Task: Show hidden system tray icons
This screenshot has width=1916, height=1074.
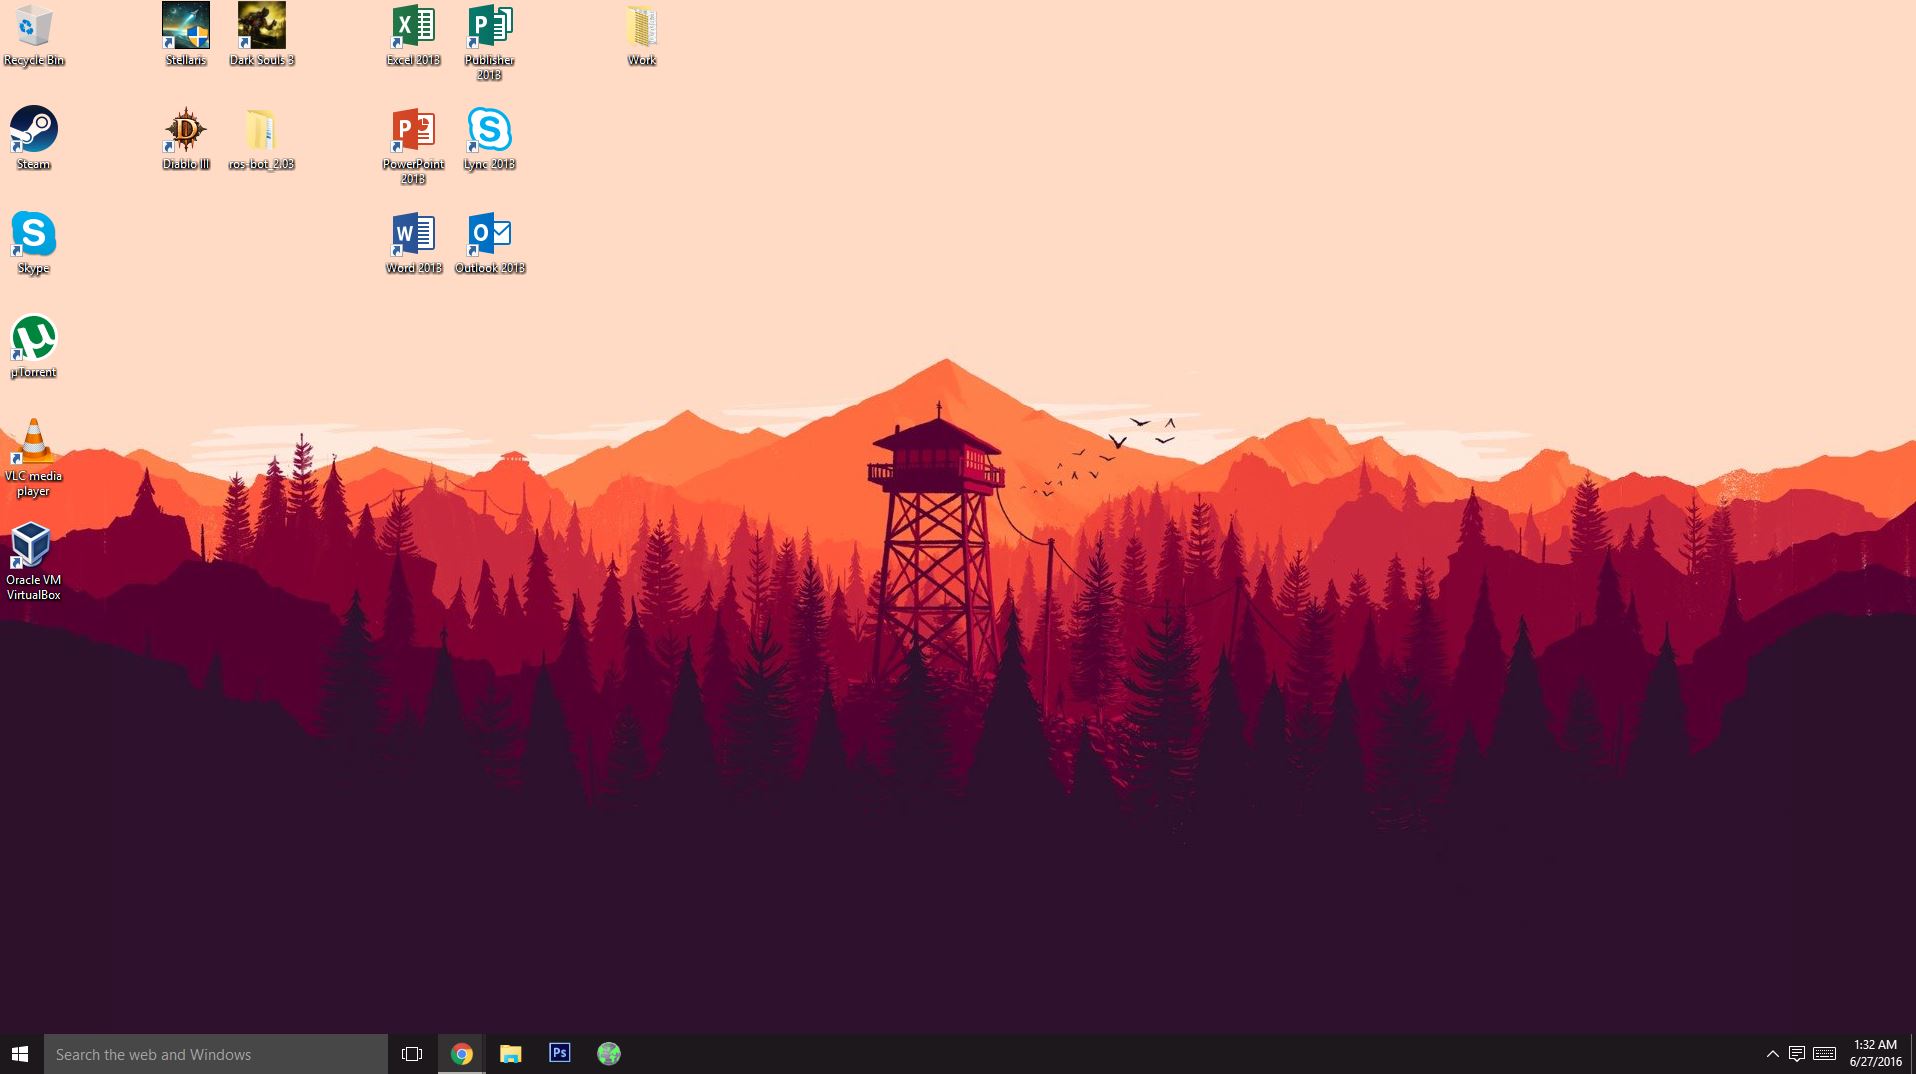Action: click(1772, 1054)
